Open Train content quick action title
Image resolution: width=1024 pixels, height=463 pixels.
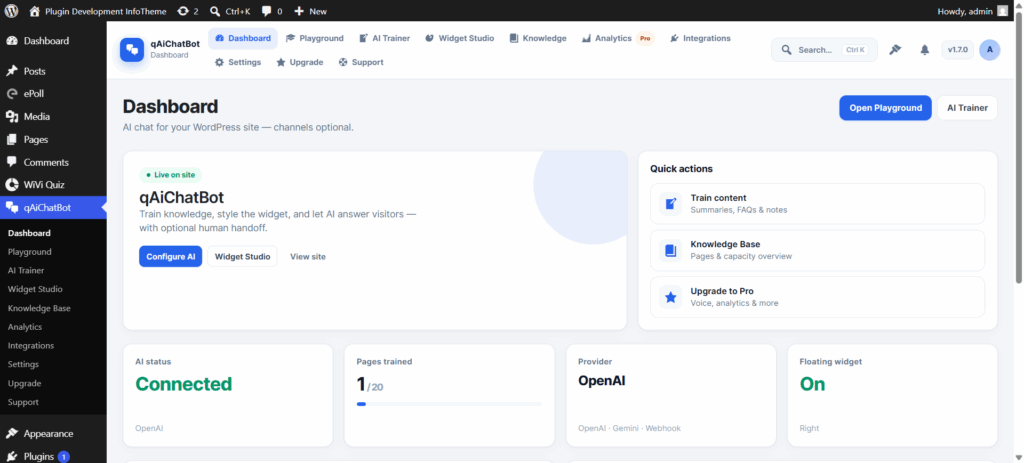click(718, 198)
